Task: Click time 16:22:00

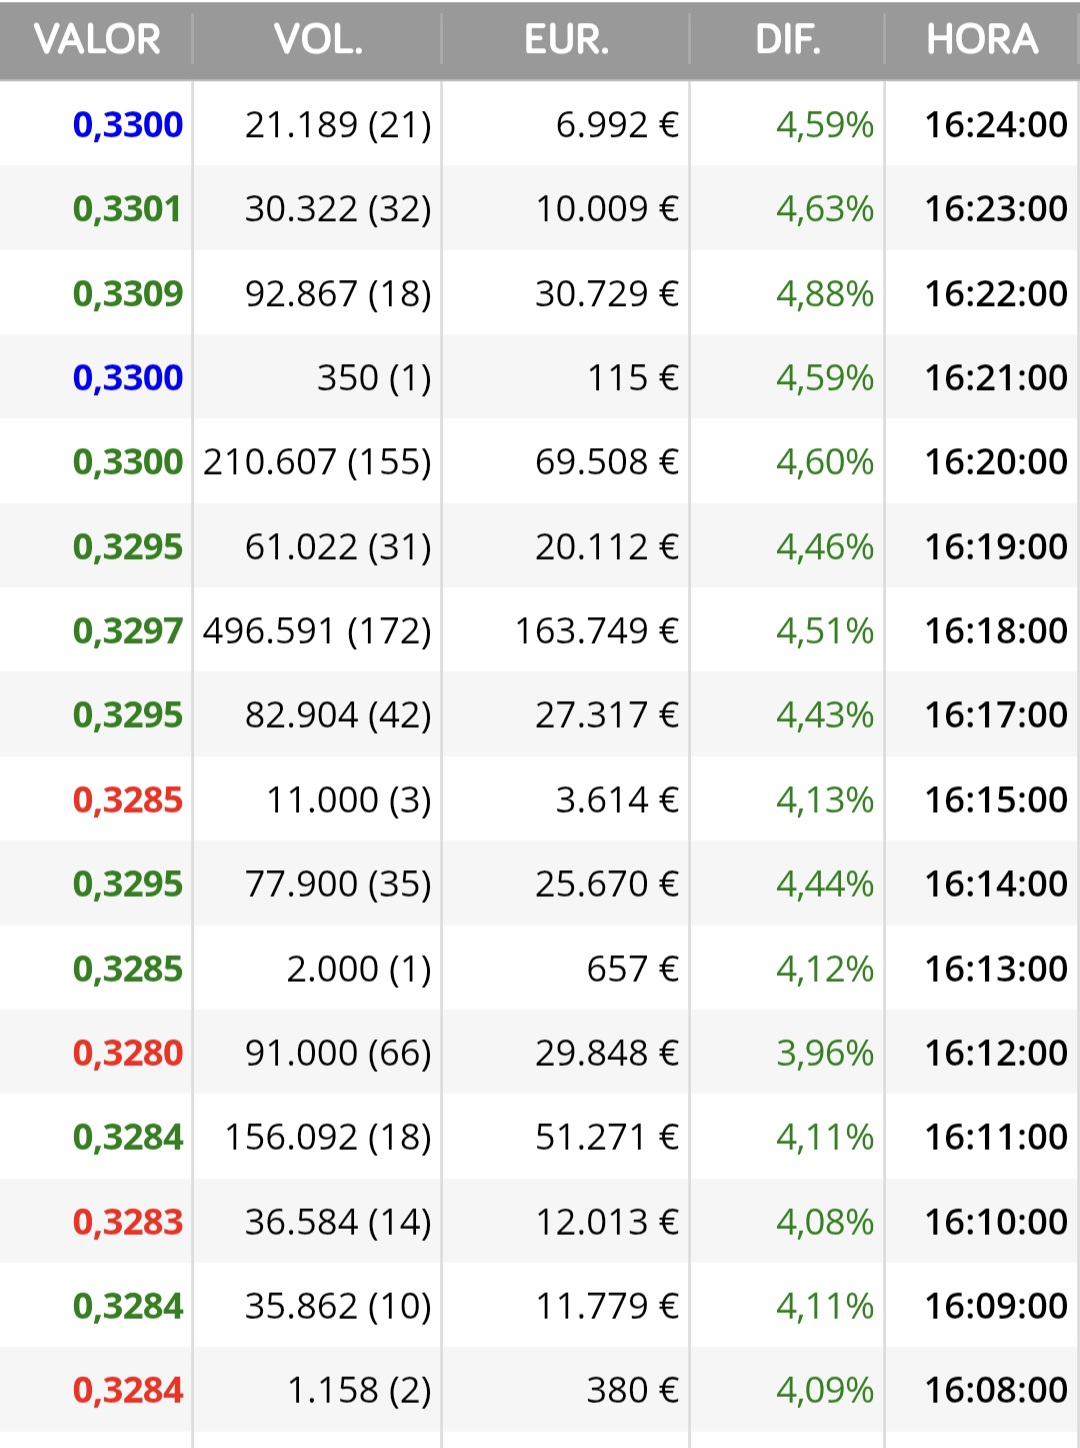Action: coord(996,294)
